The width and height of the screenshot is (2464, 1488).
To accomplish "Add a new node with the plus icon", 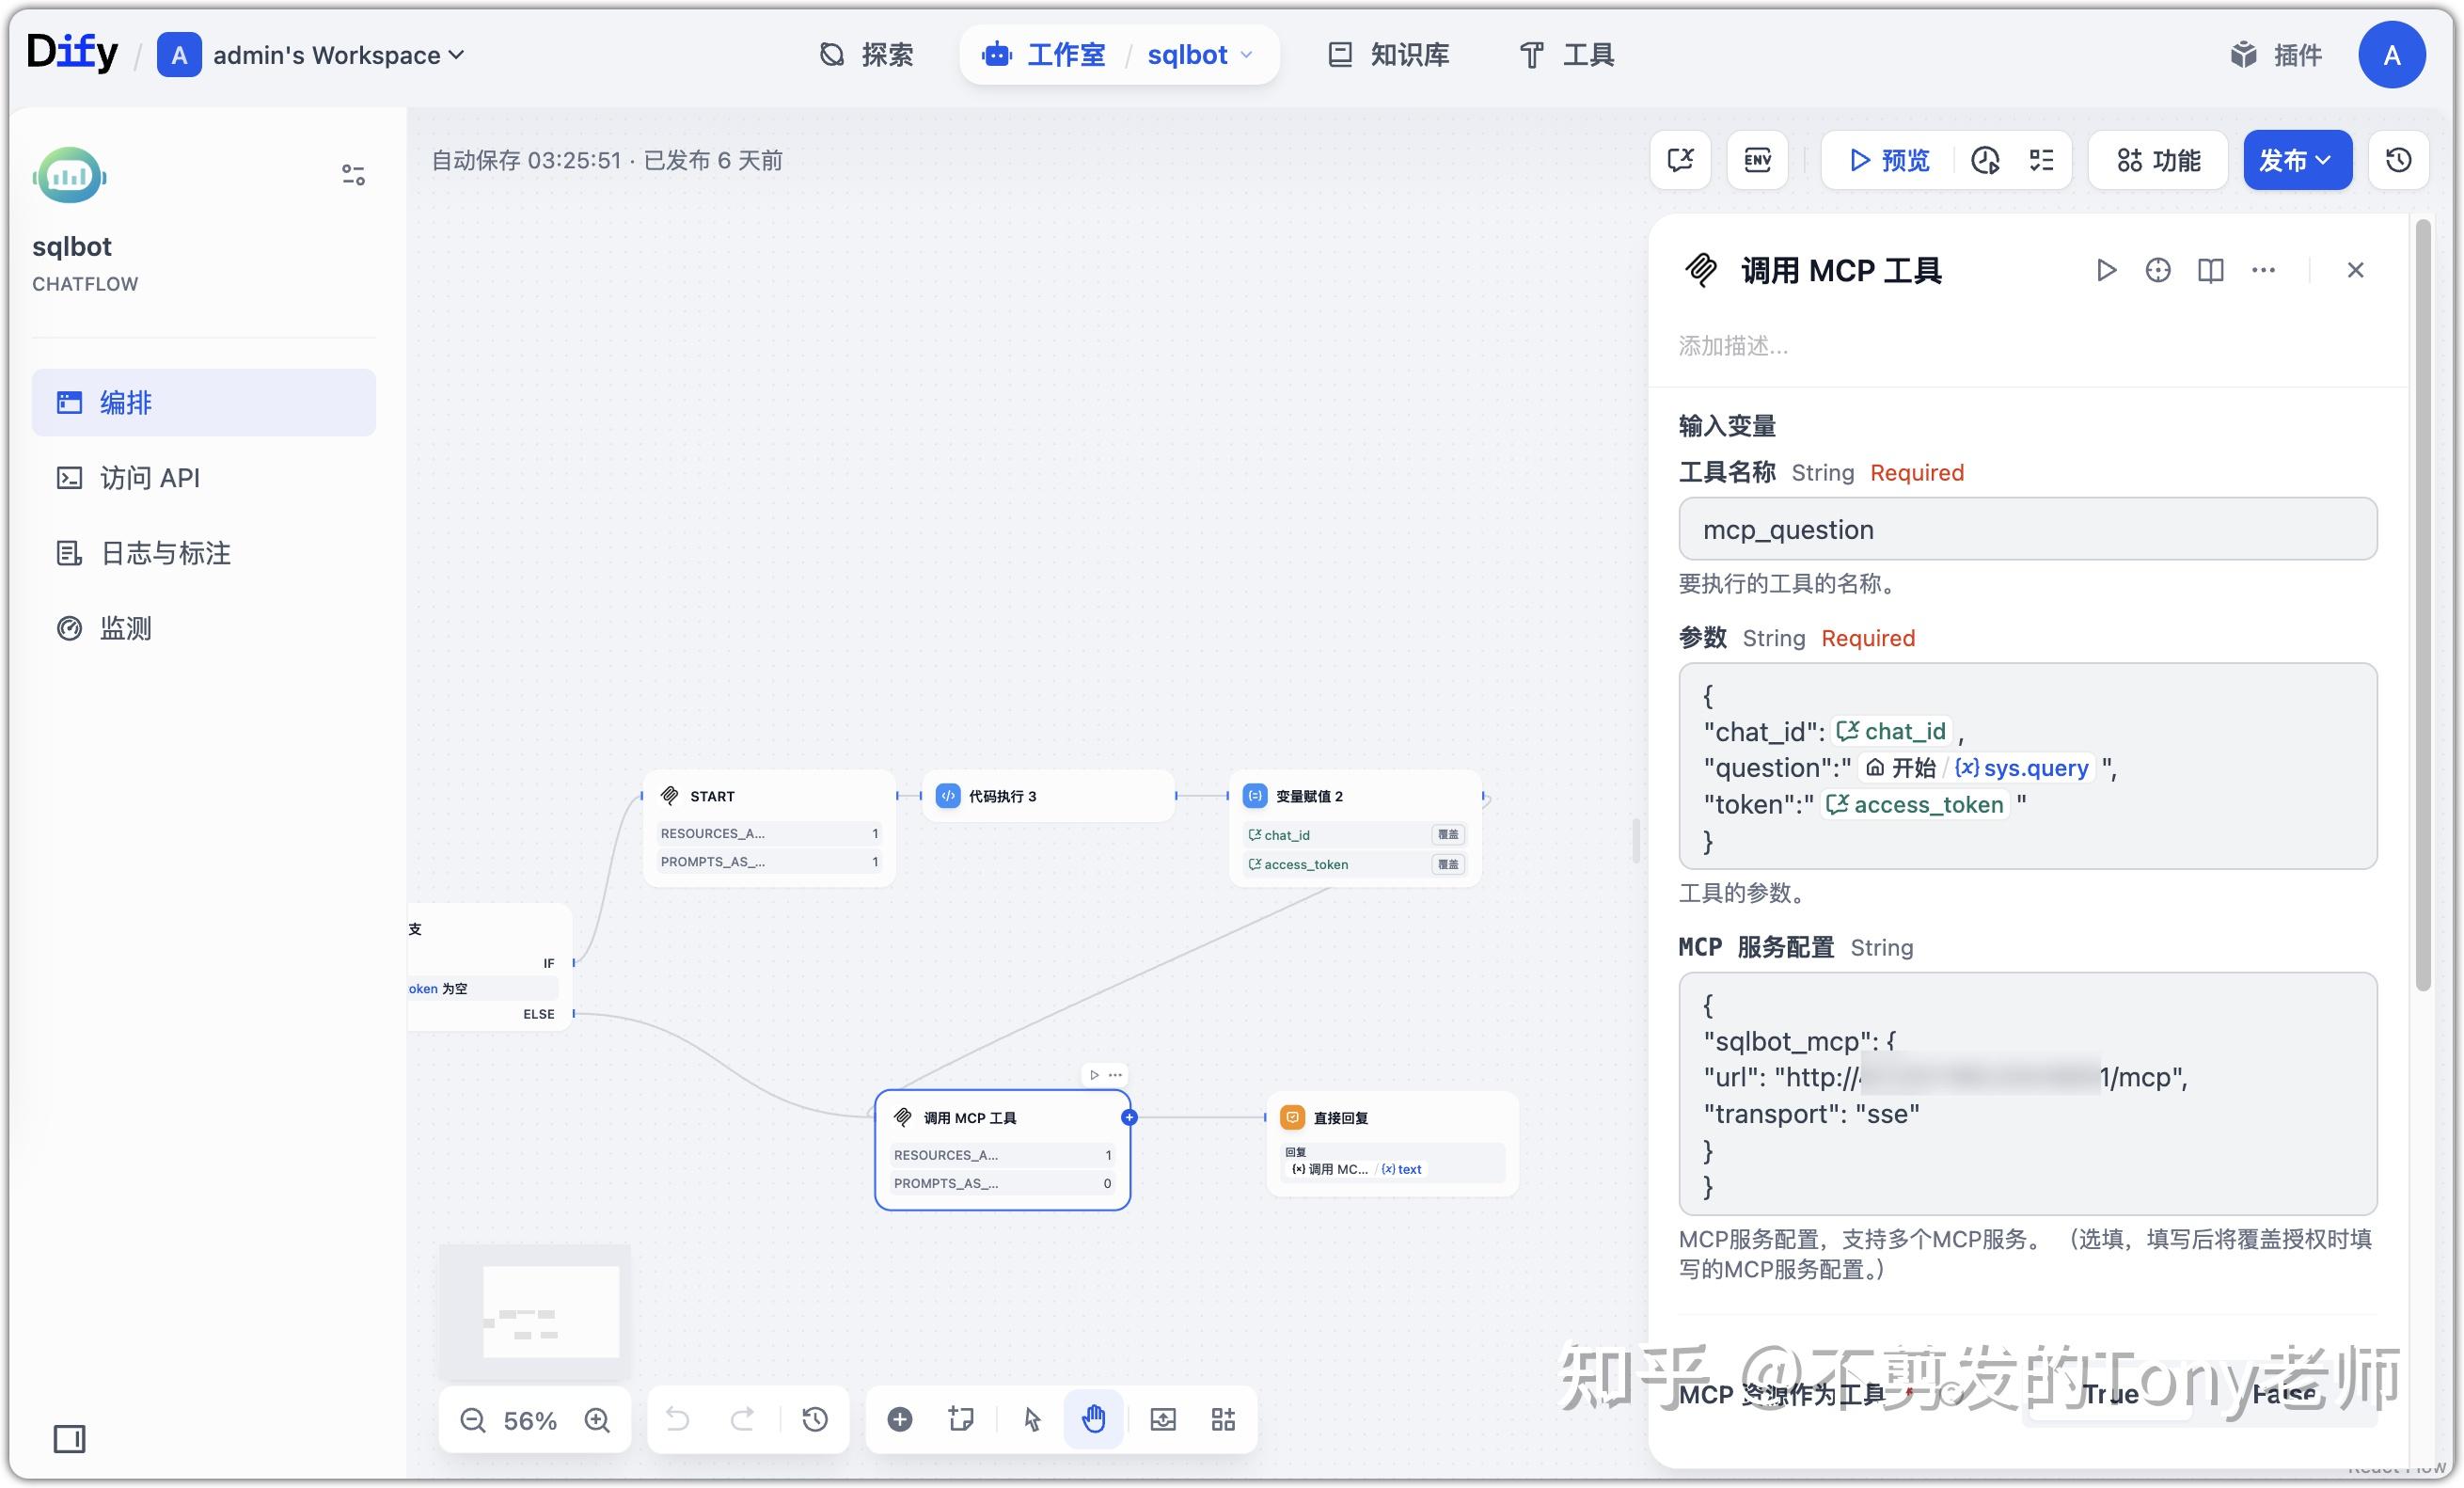I will [x=899, y=1420].
